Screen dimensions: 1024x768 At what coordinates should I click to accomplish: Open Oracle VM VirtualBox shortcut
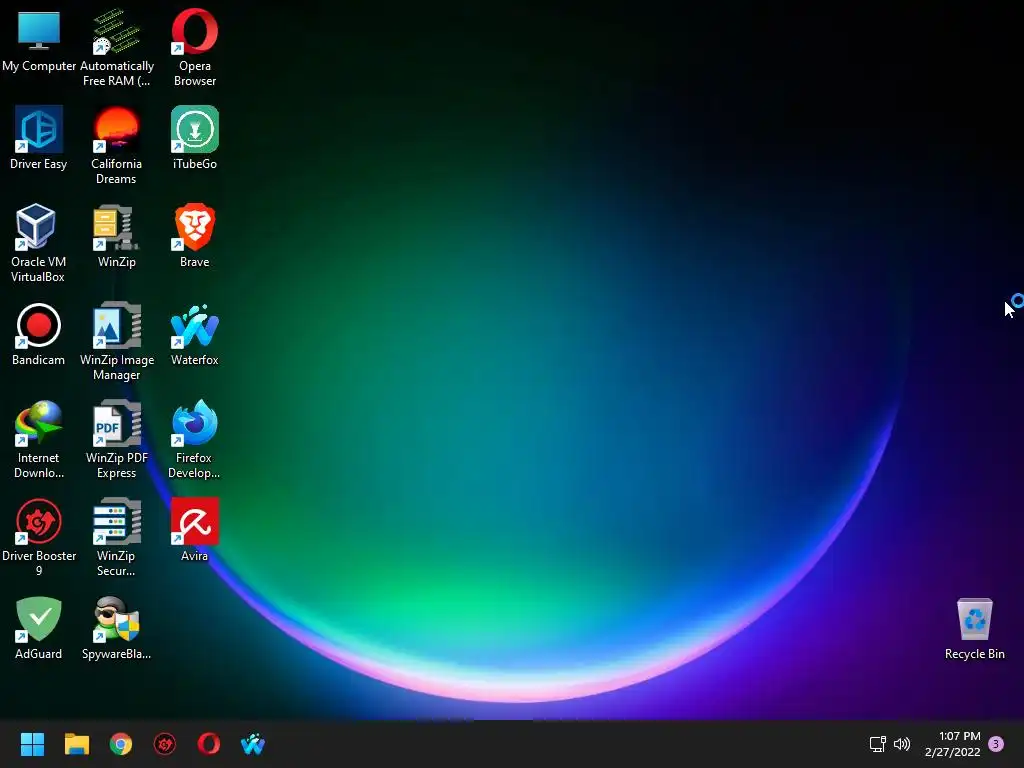tap(38, 243)
